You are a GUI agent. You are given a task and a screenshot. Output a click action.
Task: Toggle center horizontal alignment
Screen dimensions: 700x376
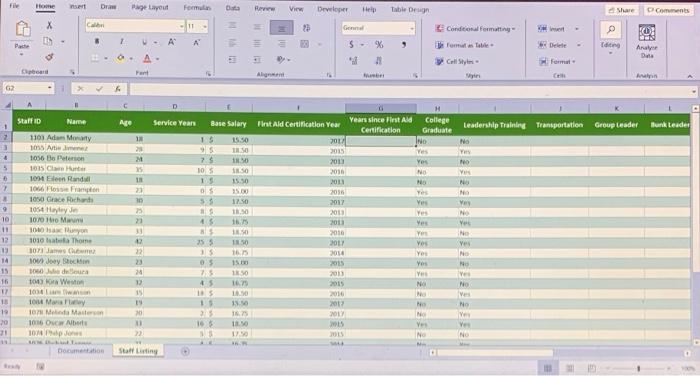[257, 43]
